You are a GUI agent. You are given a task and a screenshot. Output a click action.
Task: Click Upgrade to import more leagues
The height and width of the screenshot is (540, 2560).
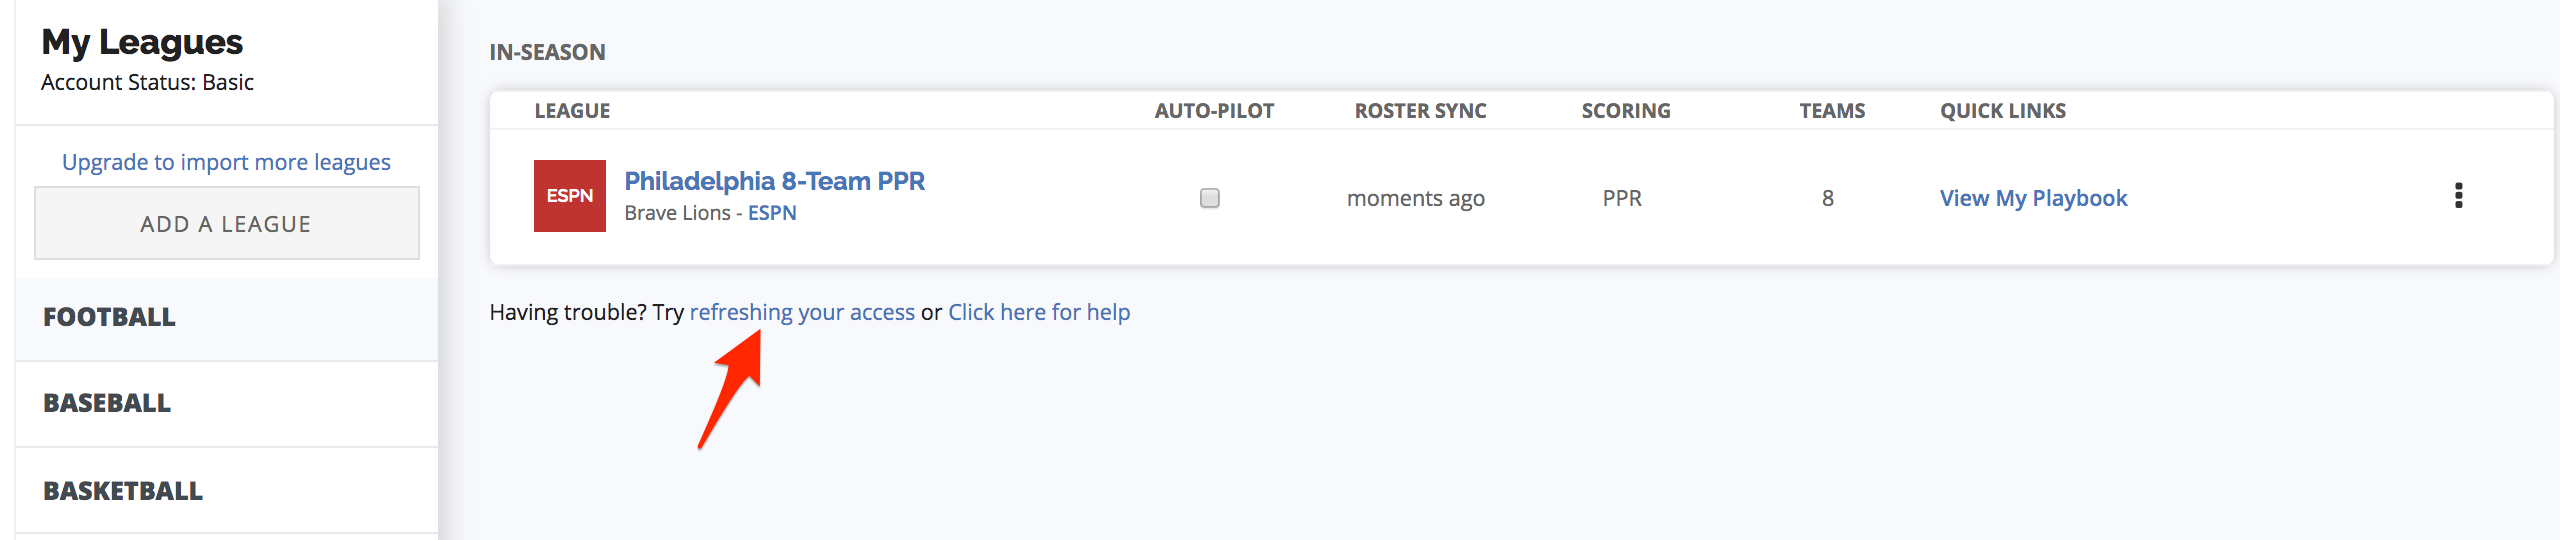tap(226, 162)
